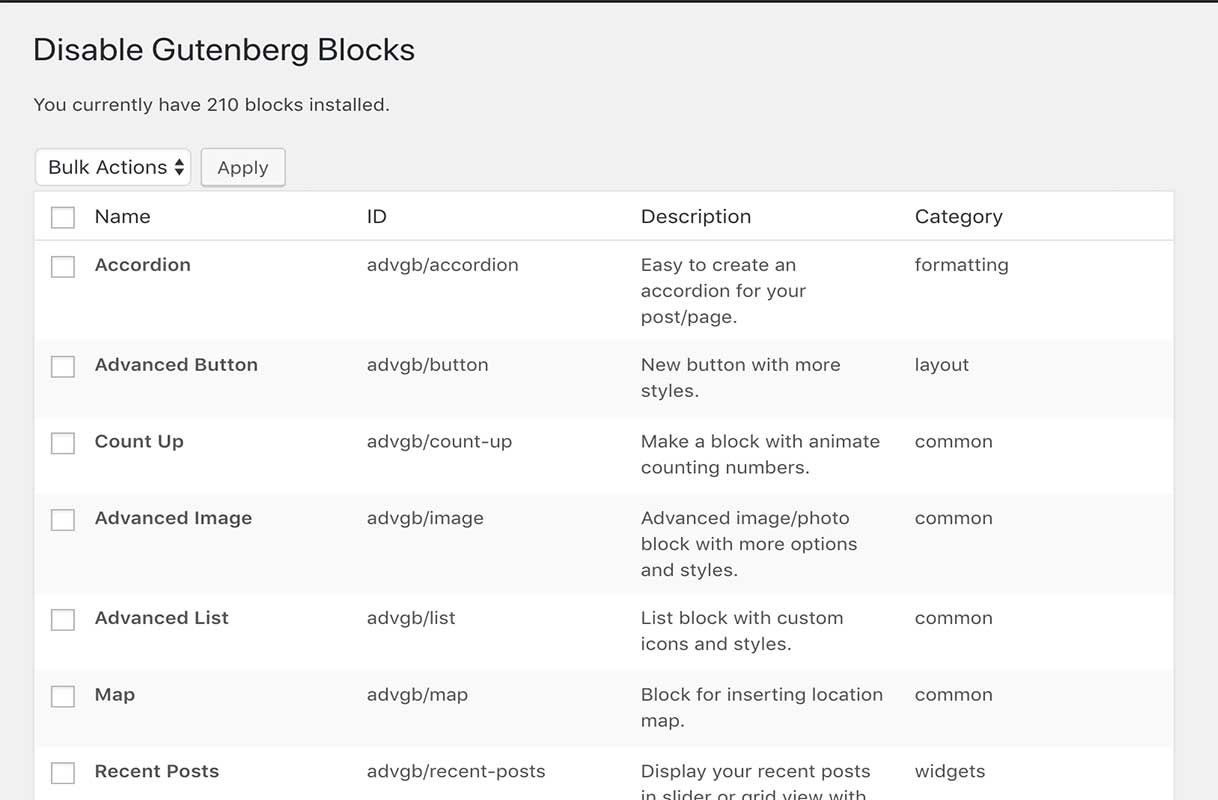This screenshot has height=800, width=1218.
Task: Click the Accordion block name
Action: pyautogui.click(x=142, y=265)
